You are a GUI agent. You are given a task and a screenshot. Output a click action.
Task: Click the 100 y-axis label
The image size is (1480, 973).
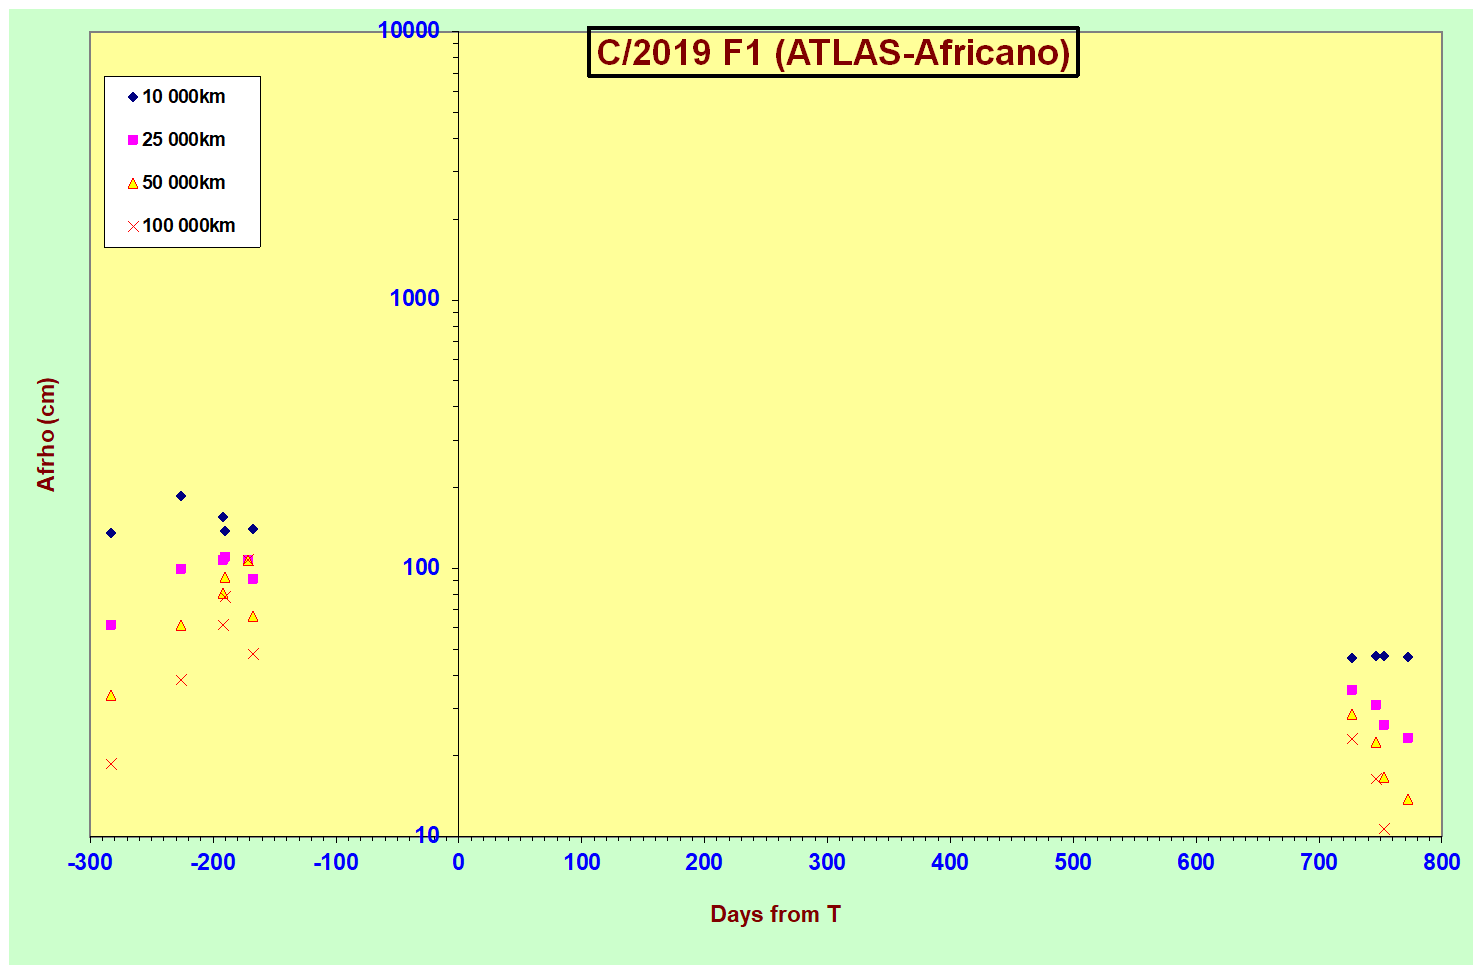coord(421,567)
